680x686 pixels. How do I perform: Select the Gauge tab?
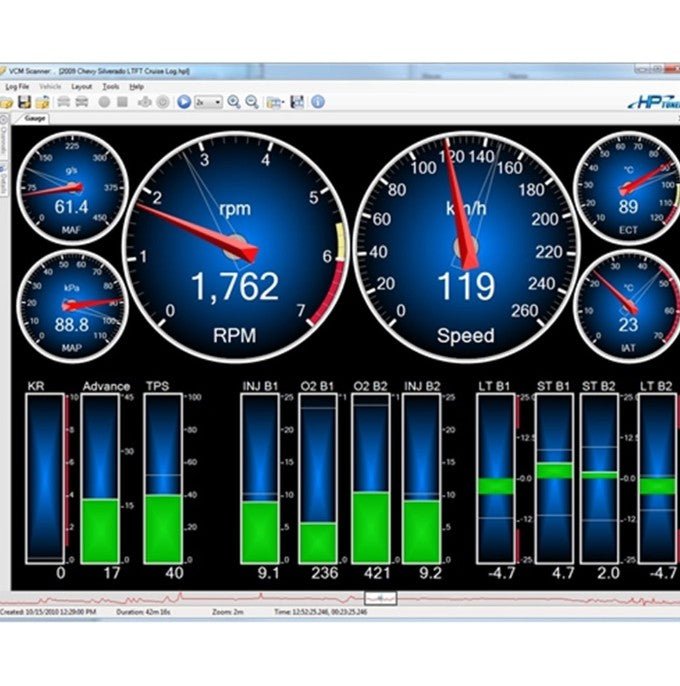[33, 118]
